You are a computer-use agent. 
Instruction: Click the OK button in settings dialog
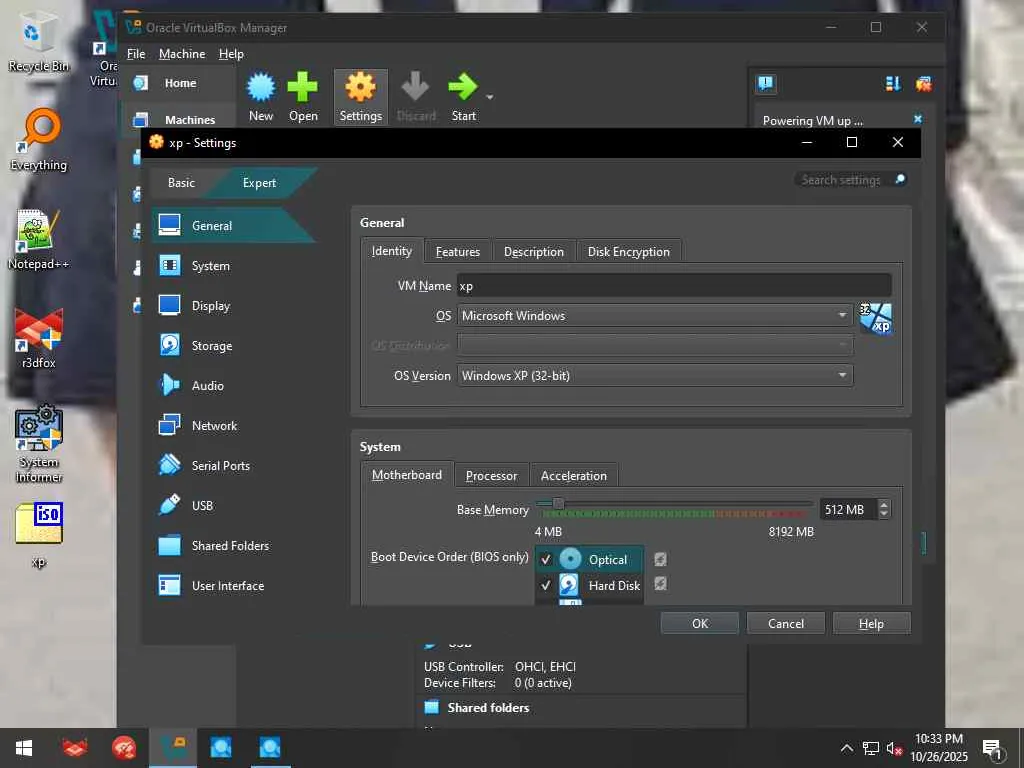tap(699, 624)
